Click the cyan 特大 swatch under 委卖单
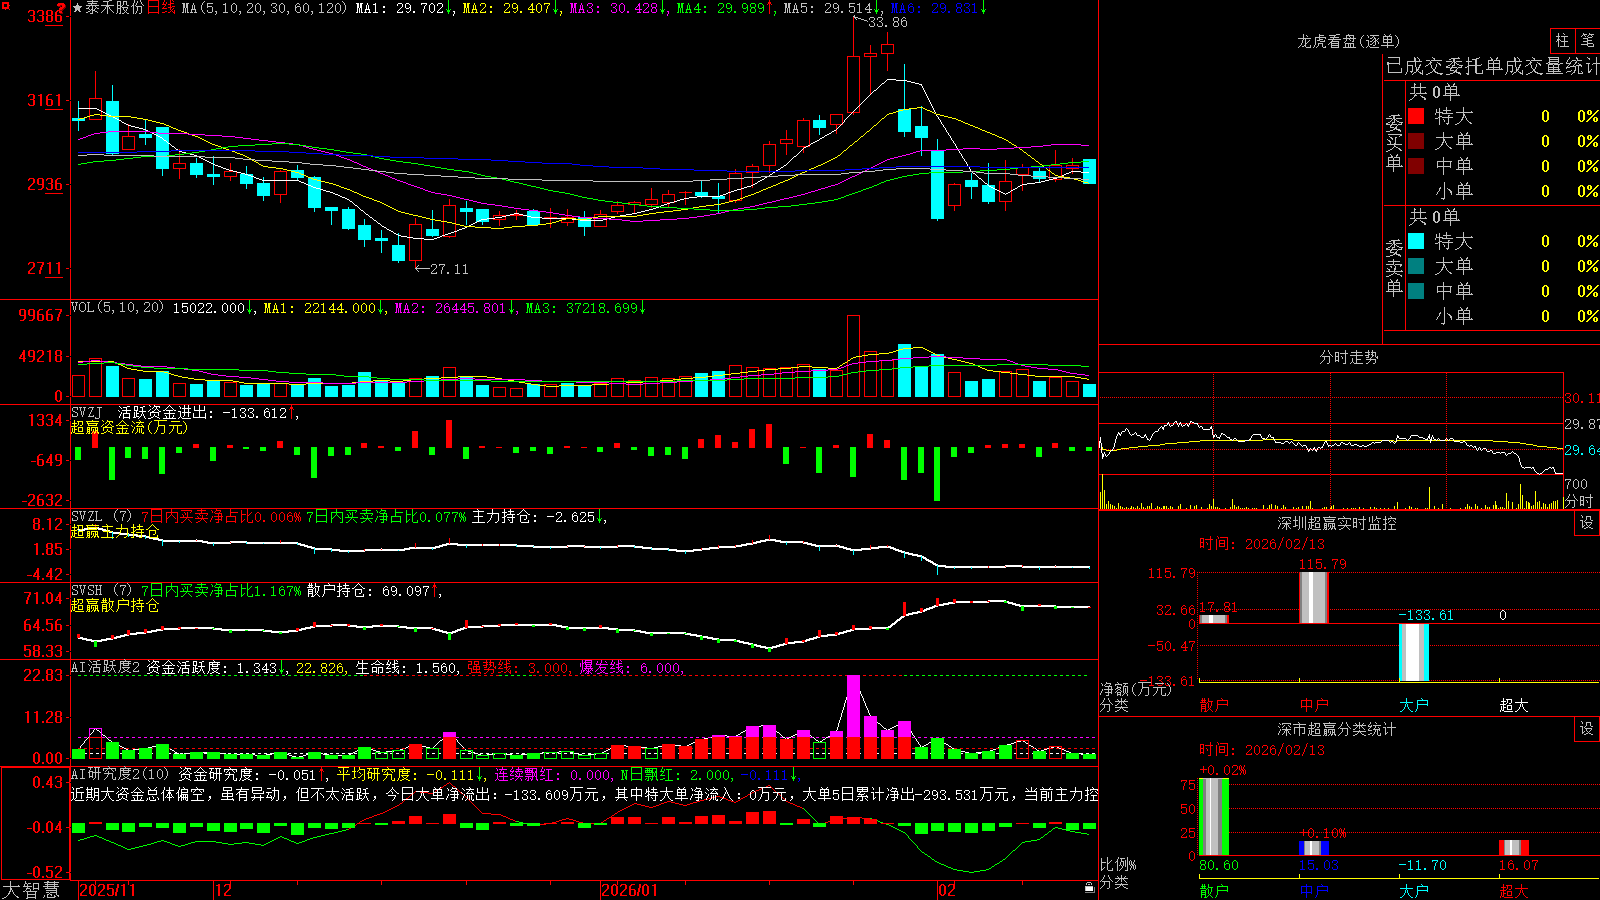Screen dimensions: 1600x900 click(1416, 241)
